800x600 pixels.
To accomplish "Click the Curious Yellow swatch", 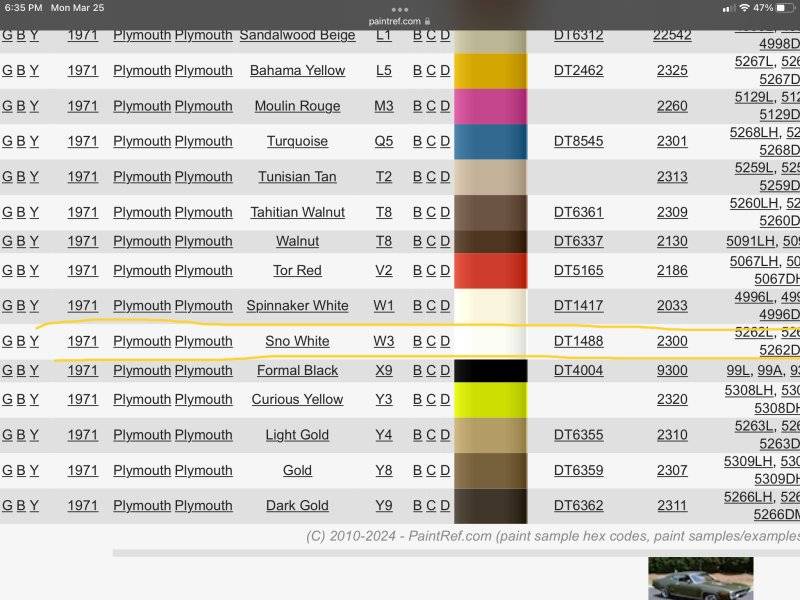I will pos(490,399).
